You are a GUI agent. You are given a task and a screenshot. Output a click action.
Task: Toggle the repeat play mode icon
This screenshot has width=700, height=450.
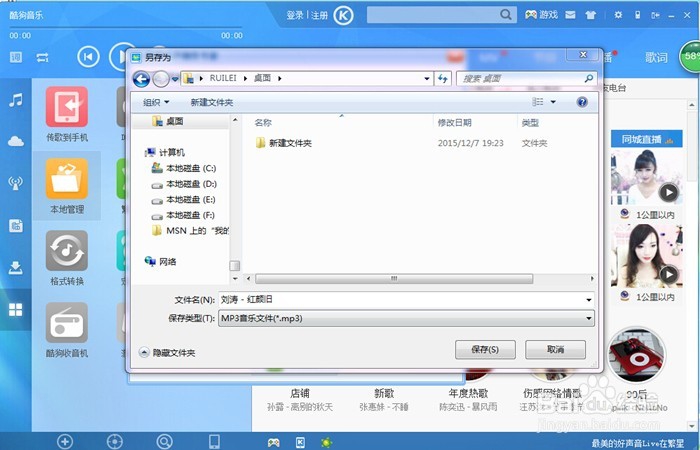click(x=42, y=58)
